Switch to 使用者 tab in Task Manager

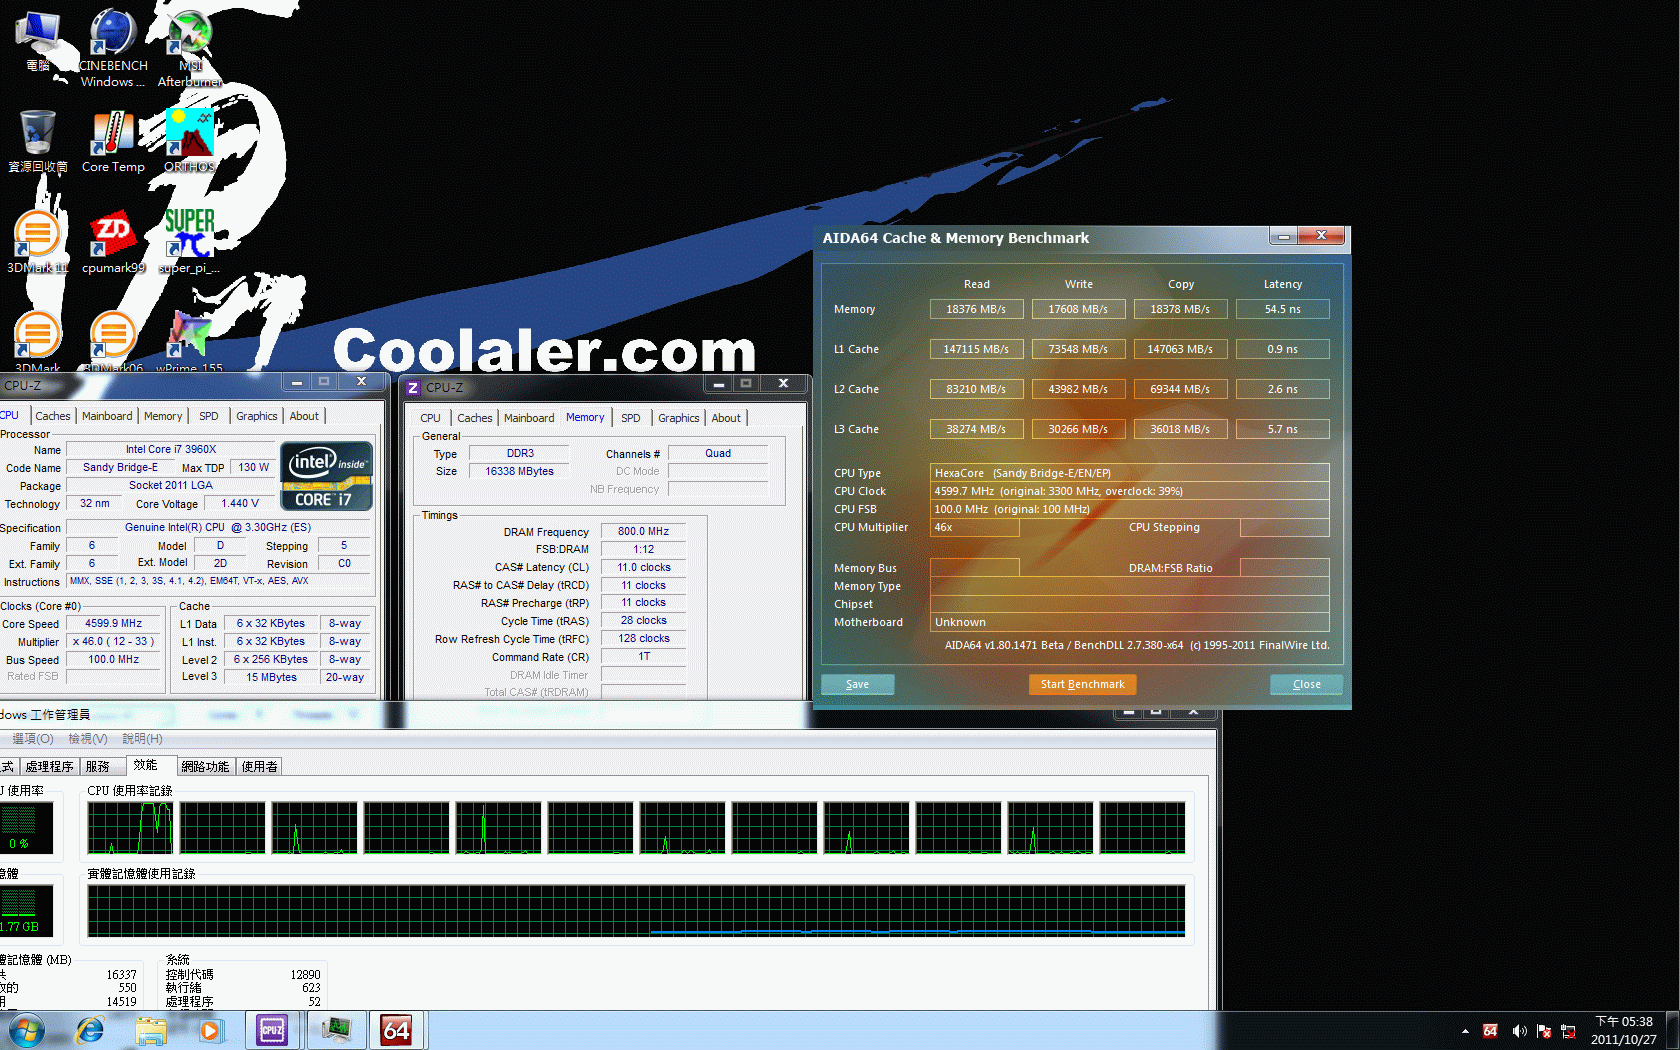point(260,766)
